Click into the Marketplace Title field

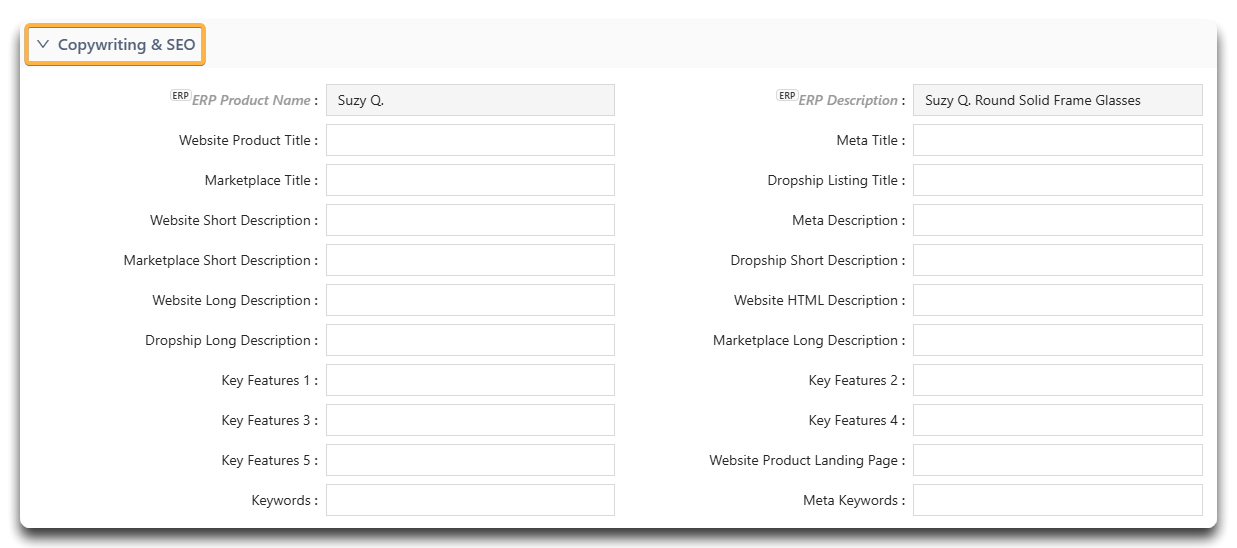pyautogui.click(x=470, y=180)
